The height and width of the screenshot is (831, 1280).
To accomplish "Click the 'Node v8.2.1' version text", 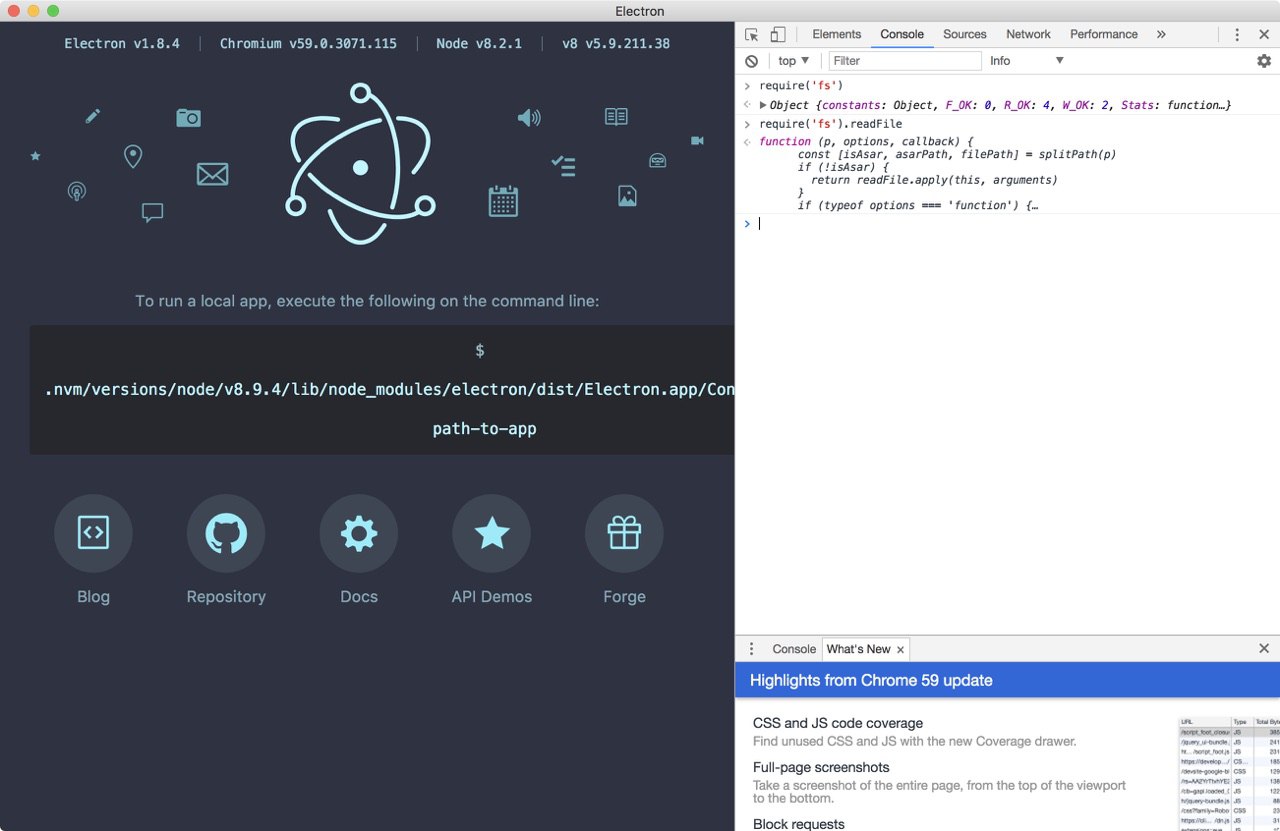I will tap(479, 44).
